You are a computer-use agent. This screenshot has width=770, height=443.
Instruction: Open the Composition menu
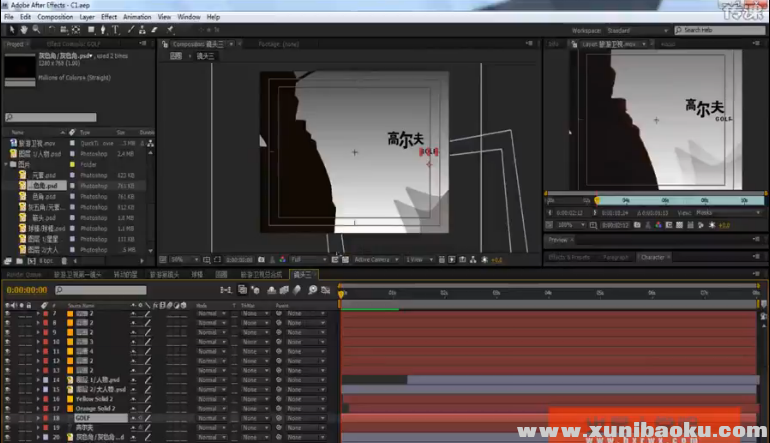tap(55, 17)
